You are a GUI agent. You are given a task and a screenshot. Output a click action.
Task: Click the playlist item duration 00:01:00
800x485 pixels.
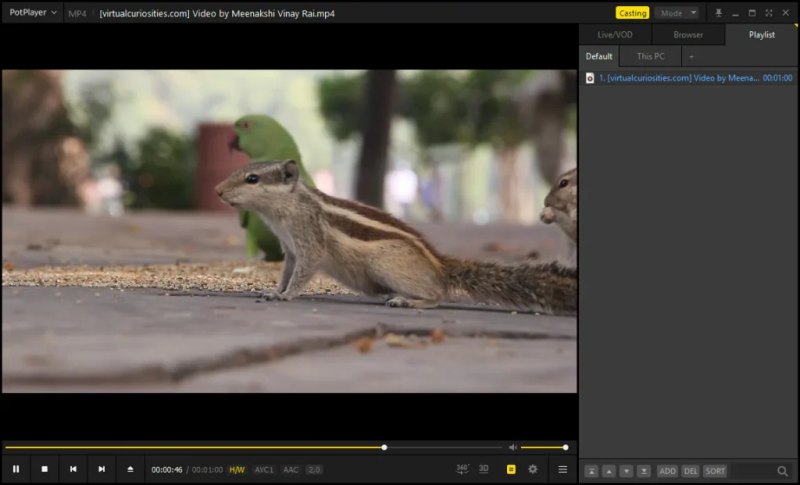tap(777, 78)
